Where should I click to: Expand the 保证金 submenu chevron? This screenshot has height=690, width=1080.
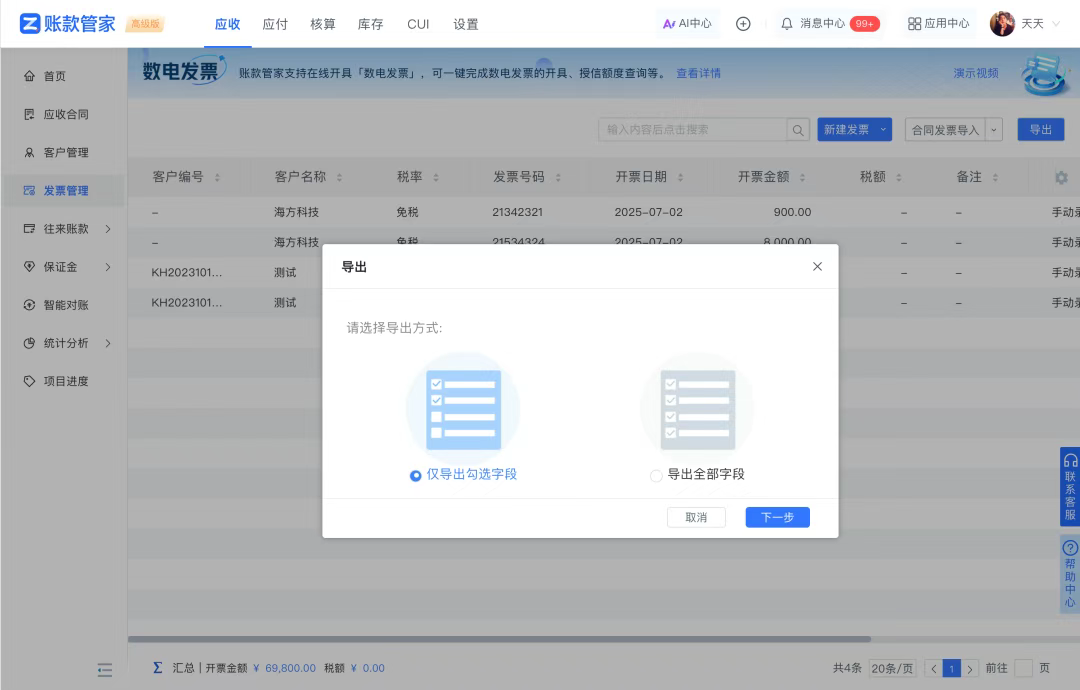108,266
